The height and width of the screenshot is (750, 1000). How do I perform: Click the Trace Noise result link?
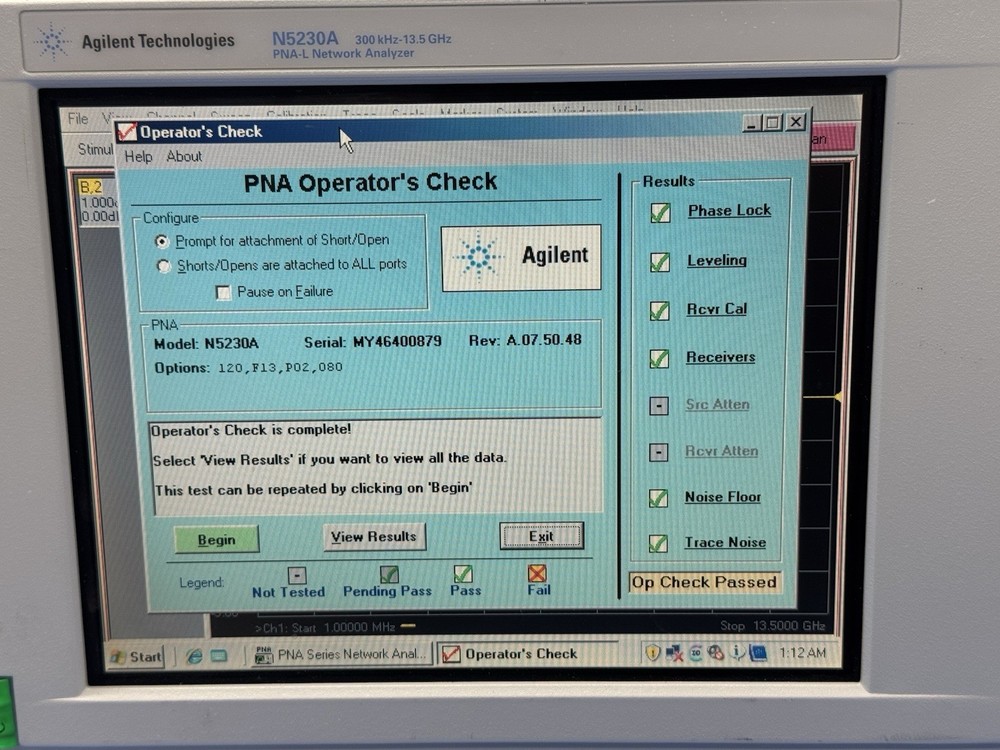point(725,542)
